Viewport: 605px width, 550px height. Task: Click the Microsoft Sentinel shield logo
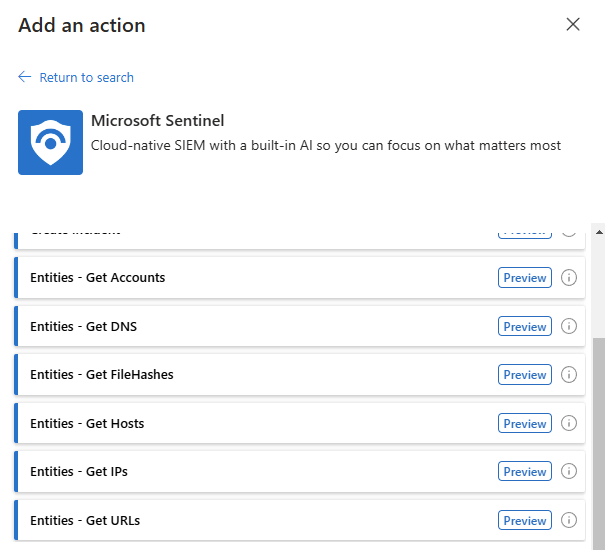click(x=50, y=142)
